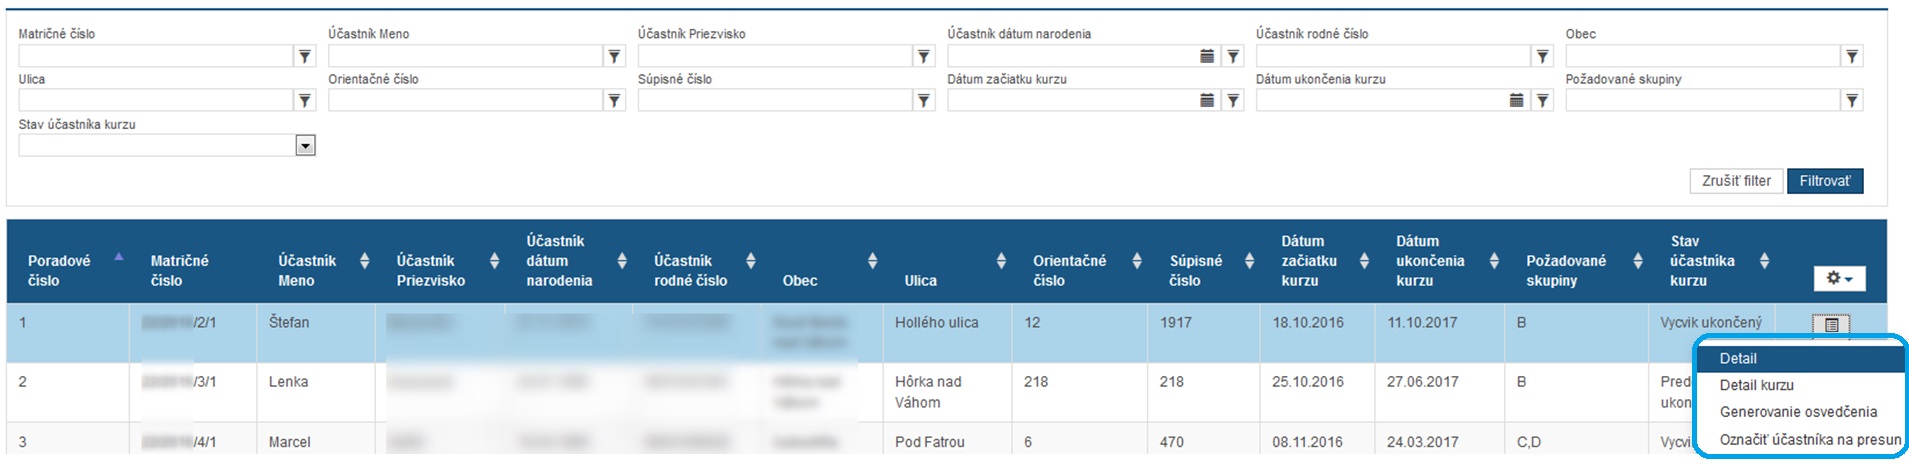Screen dimensions: 1909x464
Task: Sort table by Účastník Meno column
Action: [x=364, y=261]
